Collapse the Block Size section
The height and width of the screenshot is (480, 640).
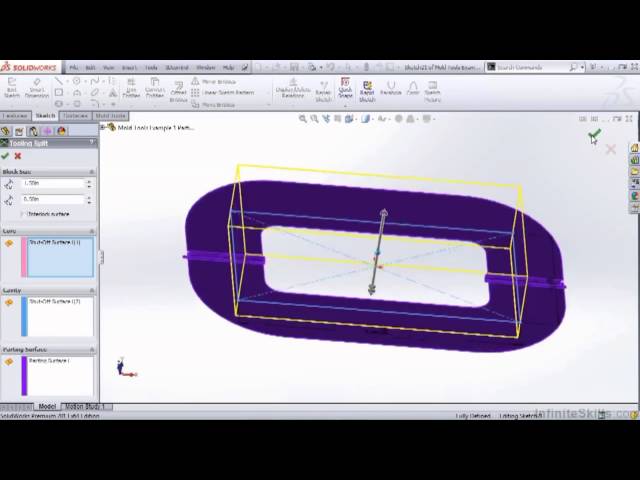point(92,172)
